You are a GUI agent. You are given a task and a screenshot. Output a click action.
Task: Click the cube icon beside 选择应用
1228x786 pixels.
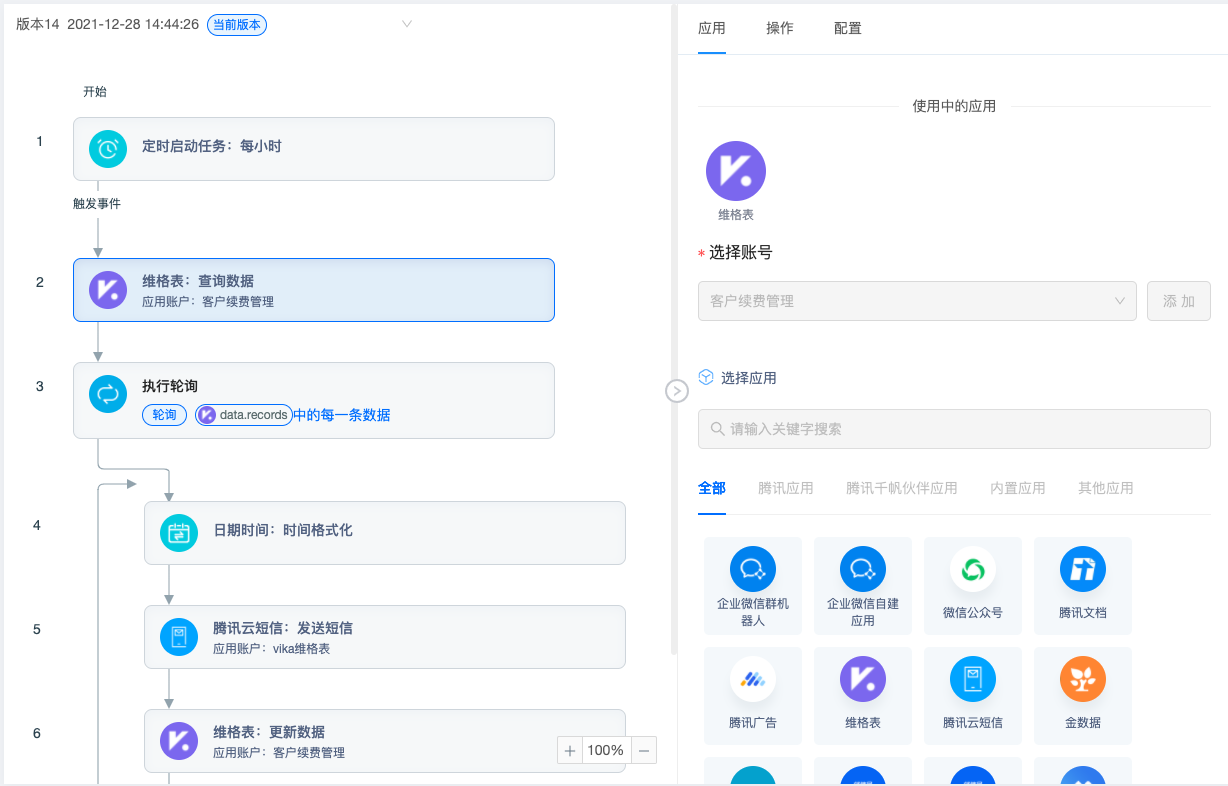pos(706,377)
